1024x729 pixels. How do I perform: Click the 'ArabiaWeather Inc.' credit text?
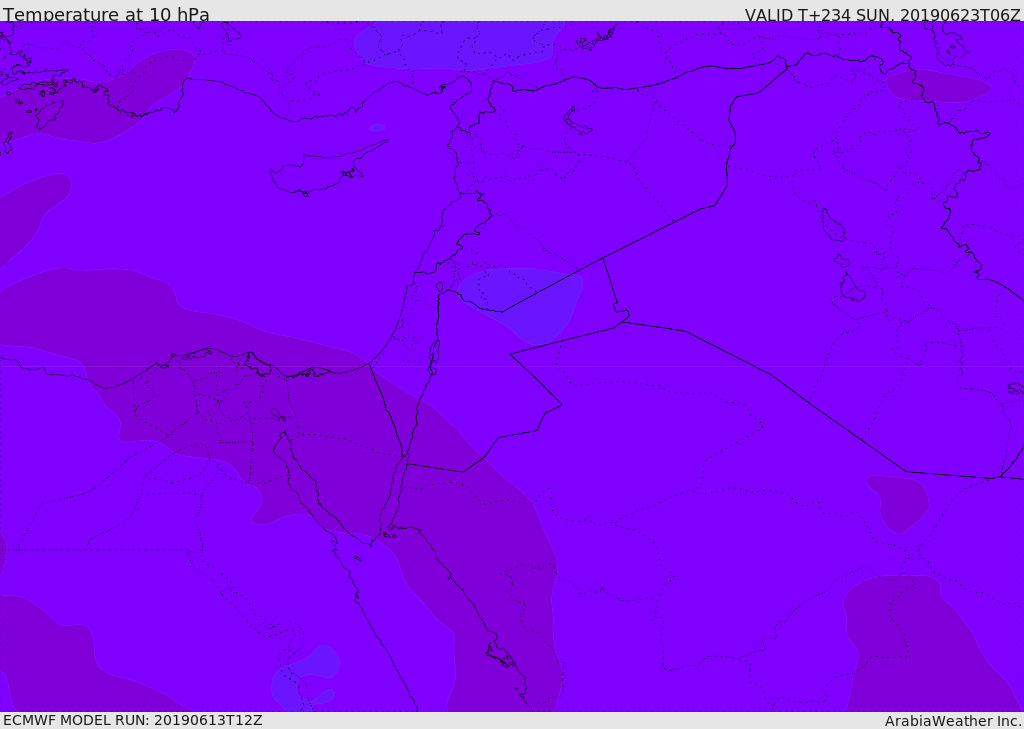coord(952,721)
